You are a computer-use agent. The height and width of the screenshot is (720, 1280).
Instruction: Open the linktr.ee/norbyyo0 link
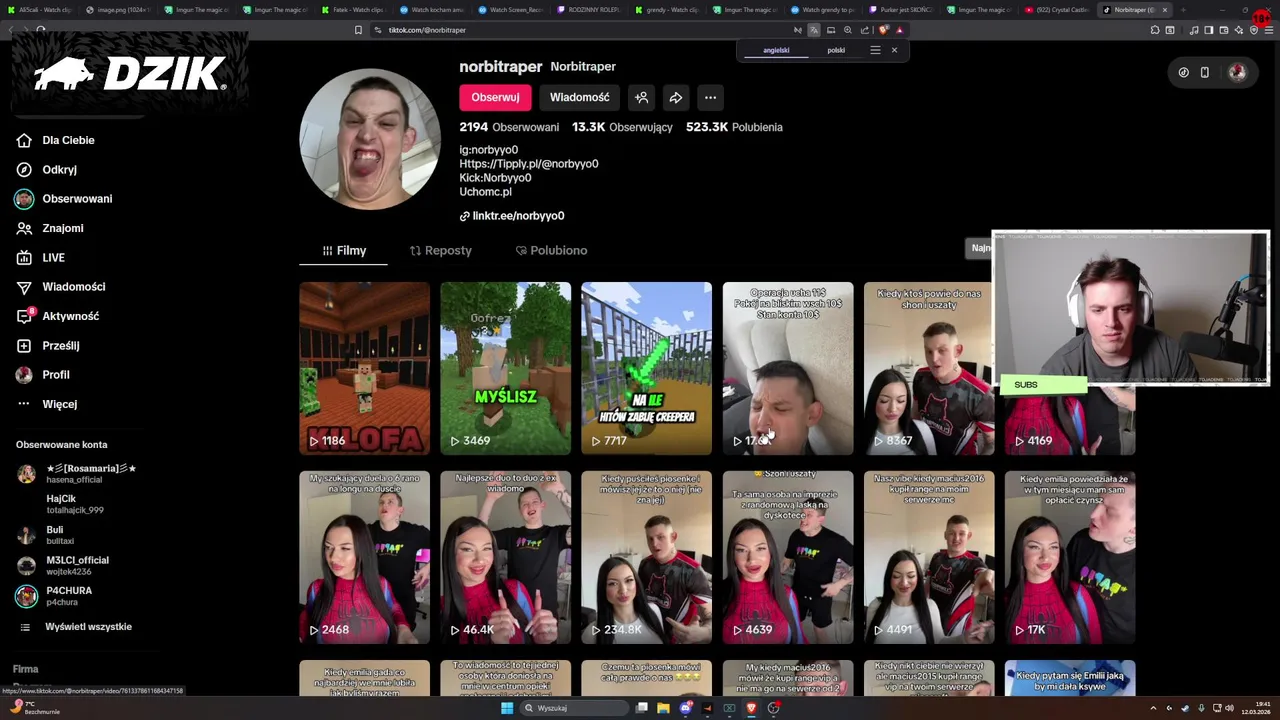tap(512, 216)
